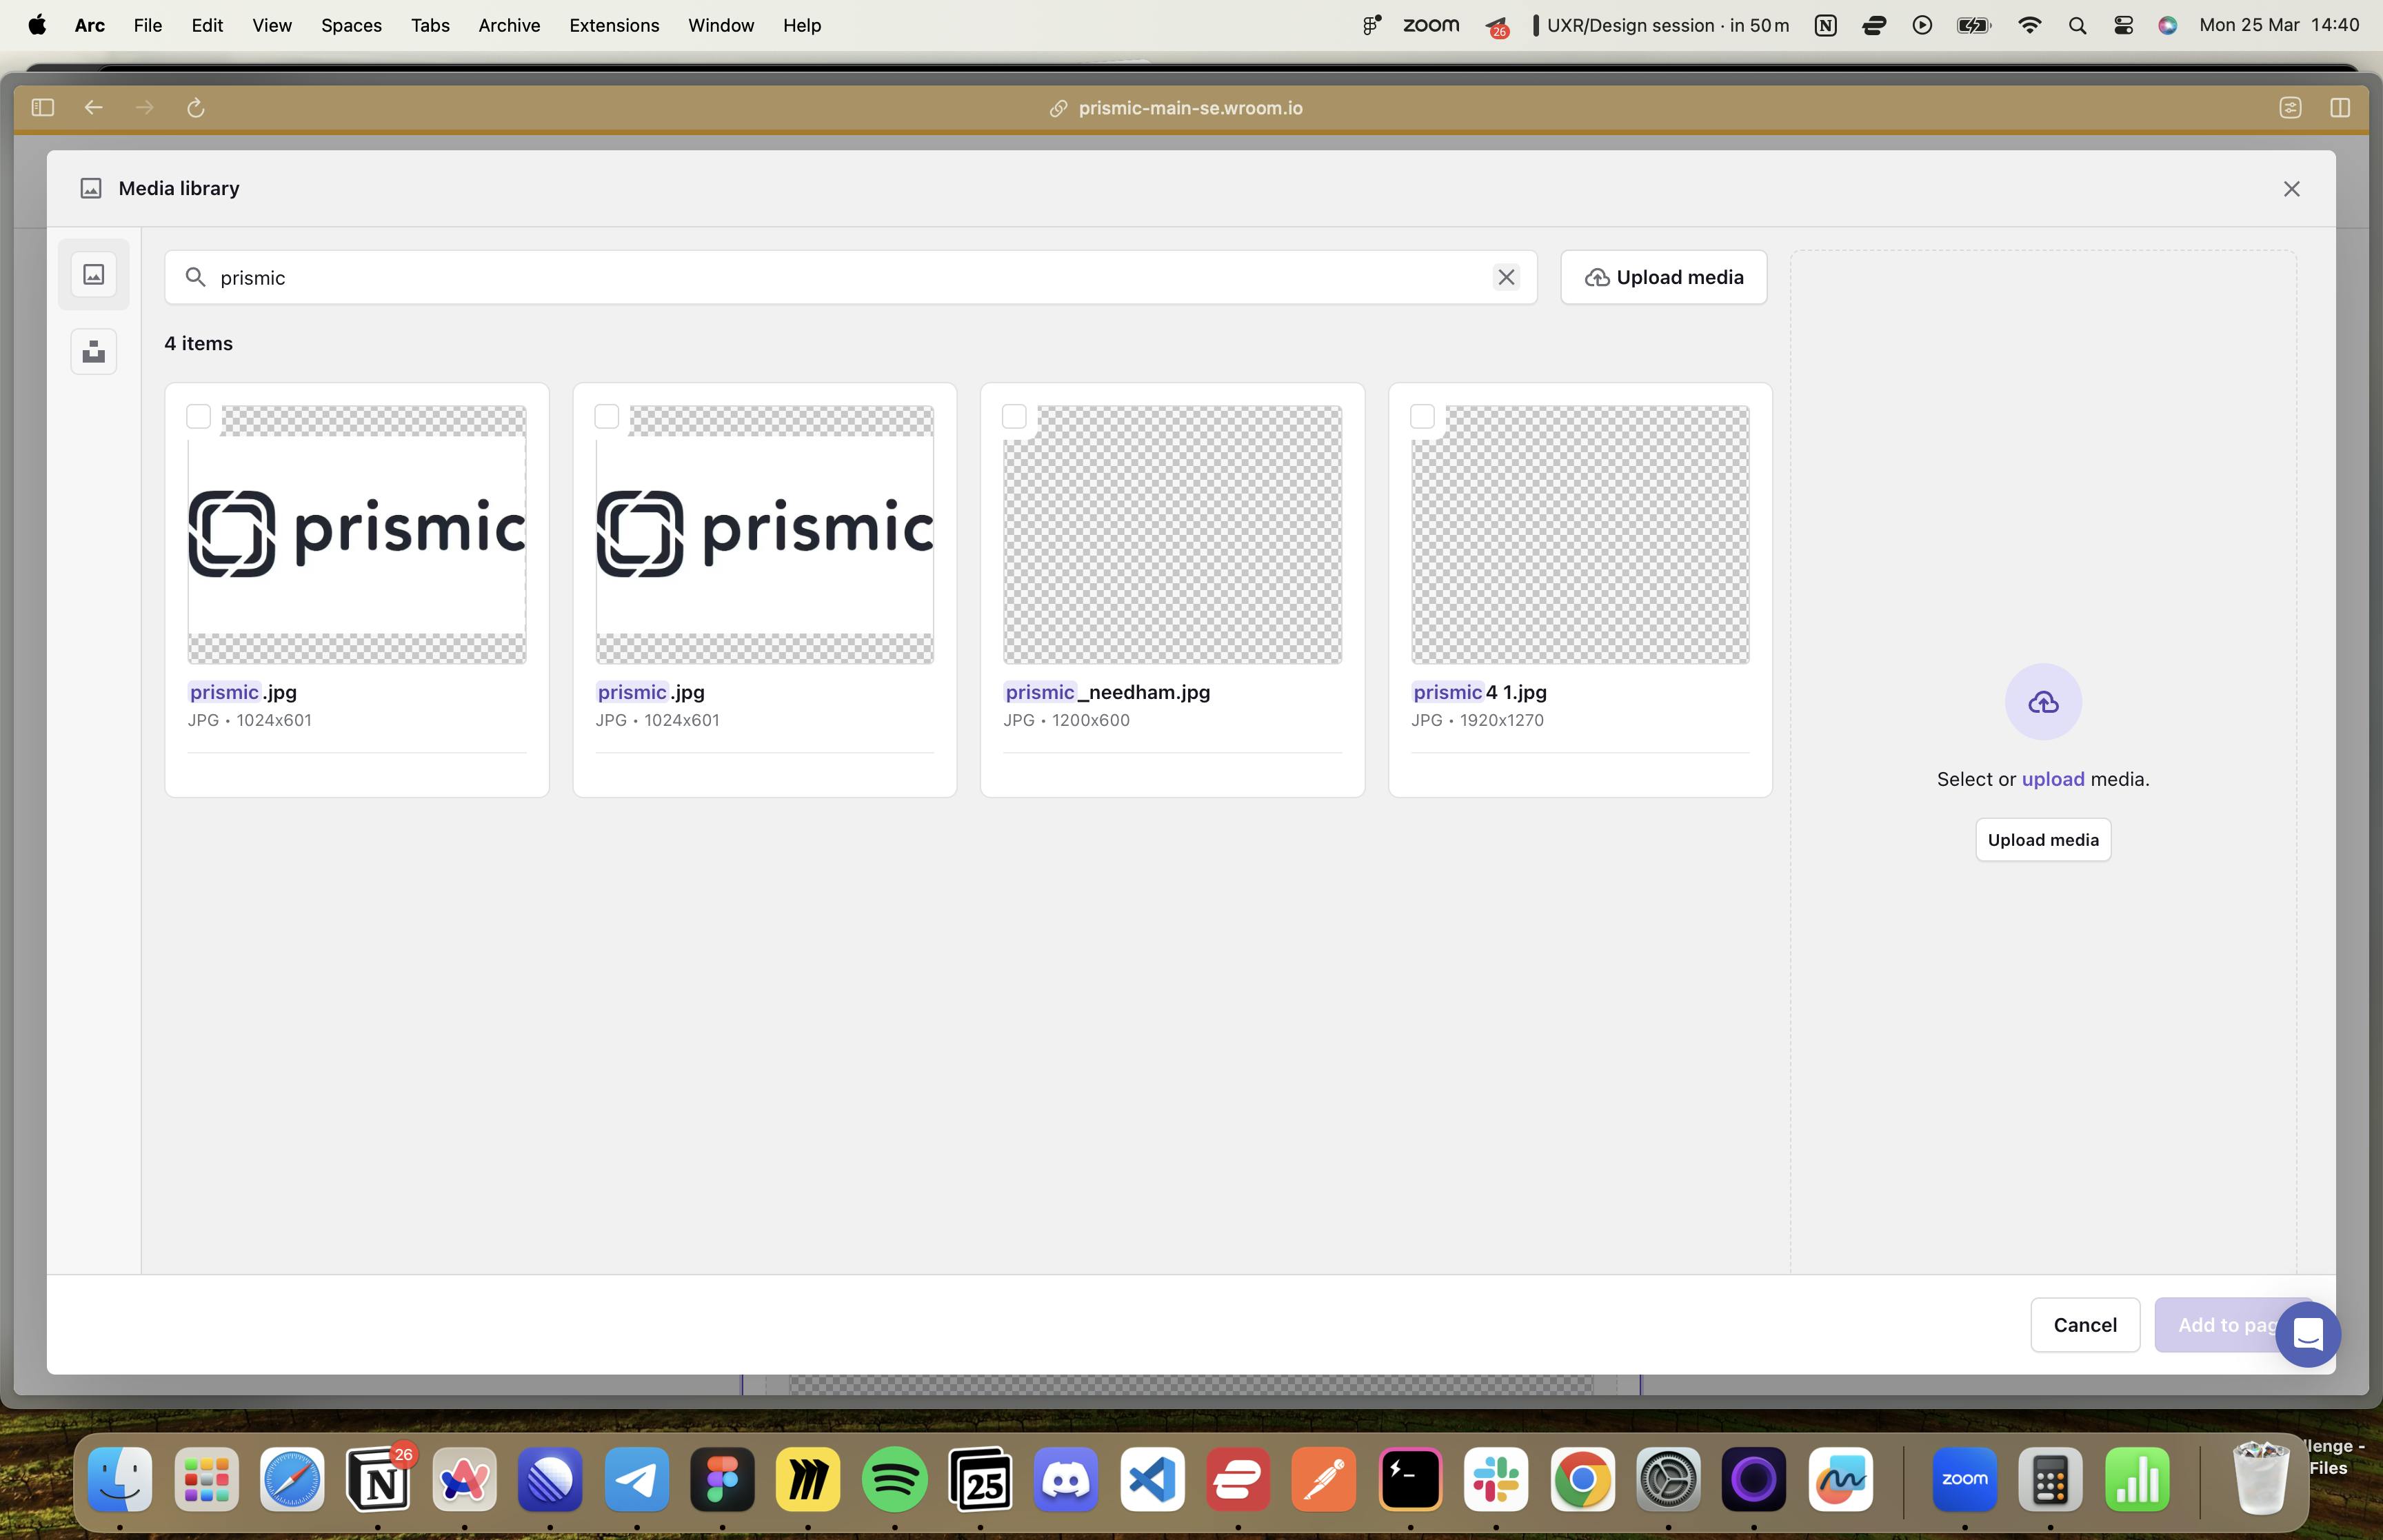The image size is (2383, 1540).
Task: Open the Archive menu
Action: tap(509, 25)
